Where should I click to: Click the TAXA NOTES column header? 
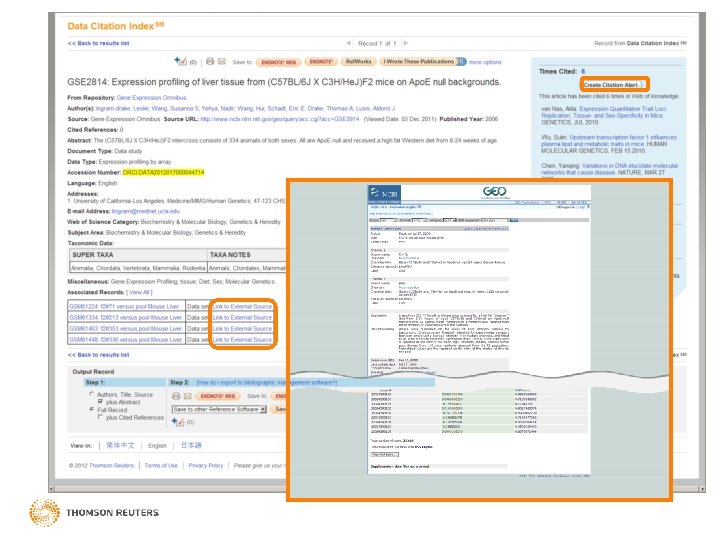(230, 255)
